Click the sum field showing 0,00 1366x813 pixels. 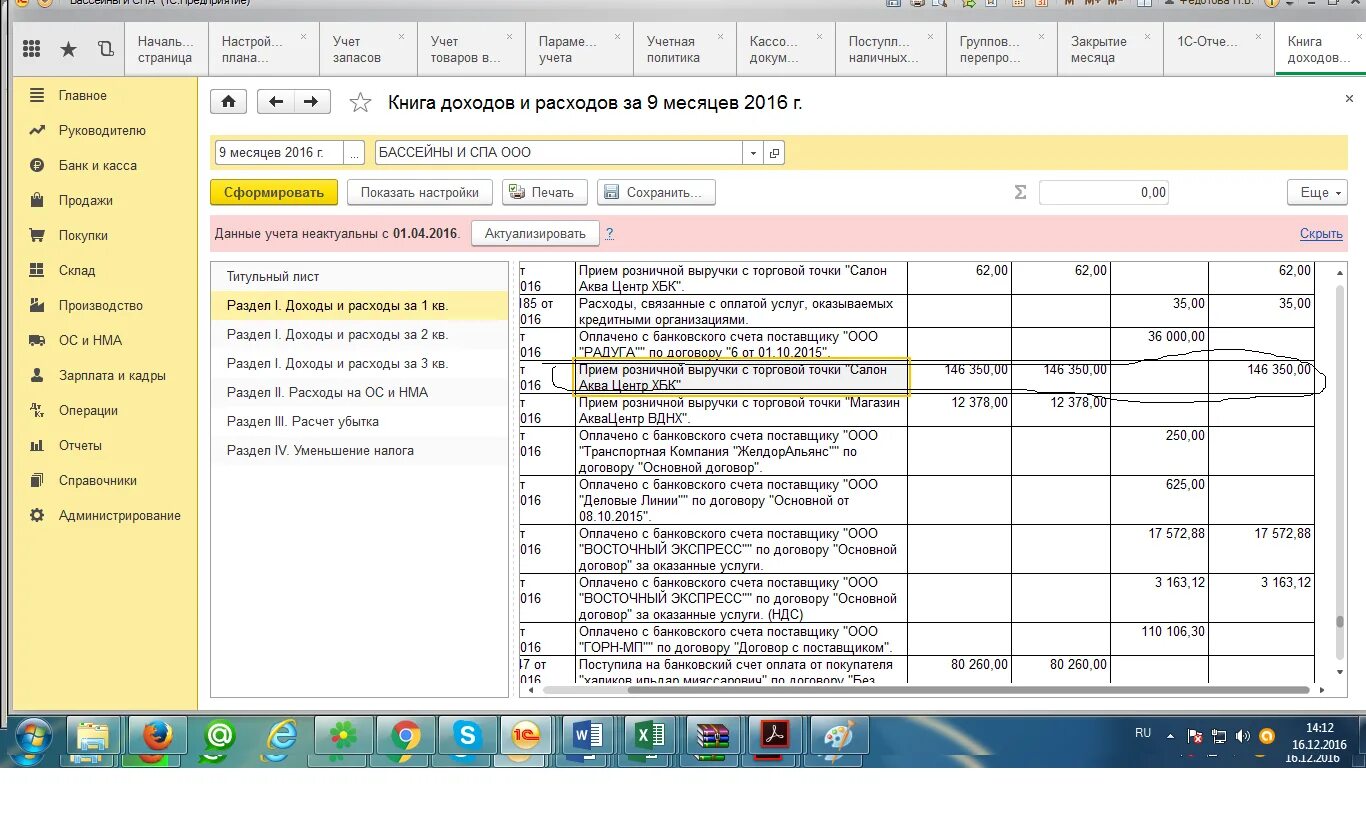point(1104,192)
